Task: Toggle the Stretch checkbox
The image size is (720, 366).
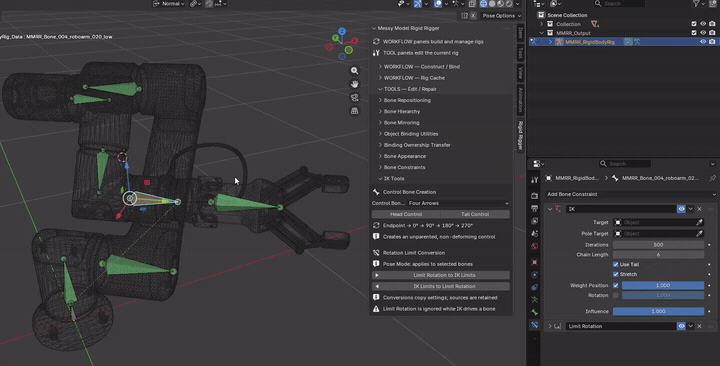Action: (x=616, y=274)
